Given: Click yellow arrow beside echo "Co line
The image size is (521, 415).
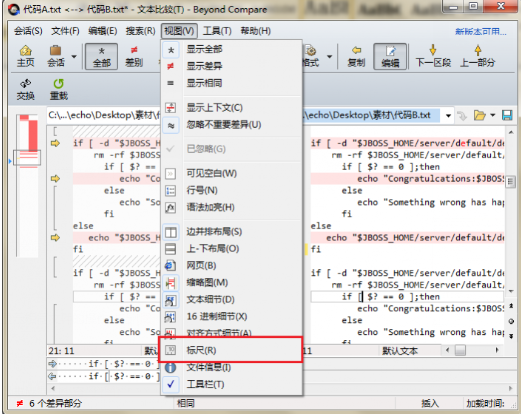Looking at the screenshot, I should pyautogui.click(x=55, y=179).
